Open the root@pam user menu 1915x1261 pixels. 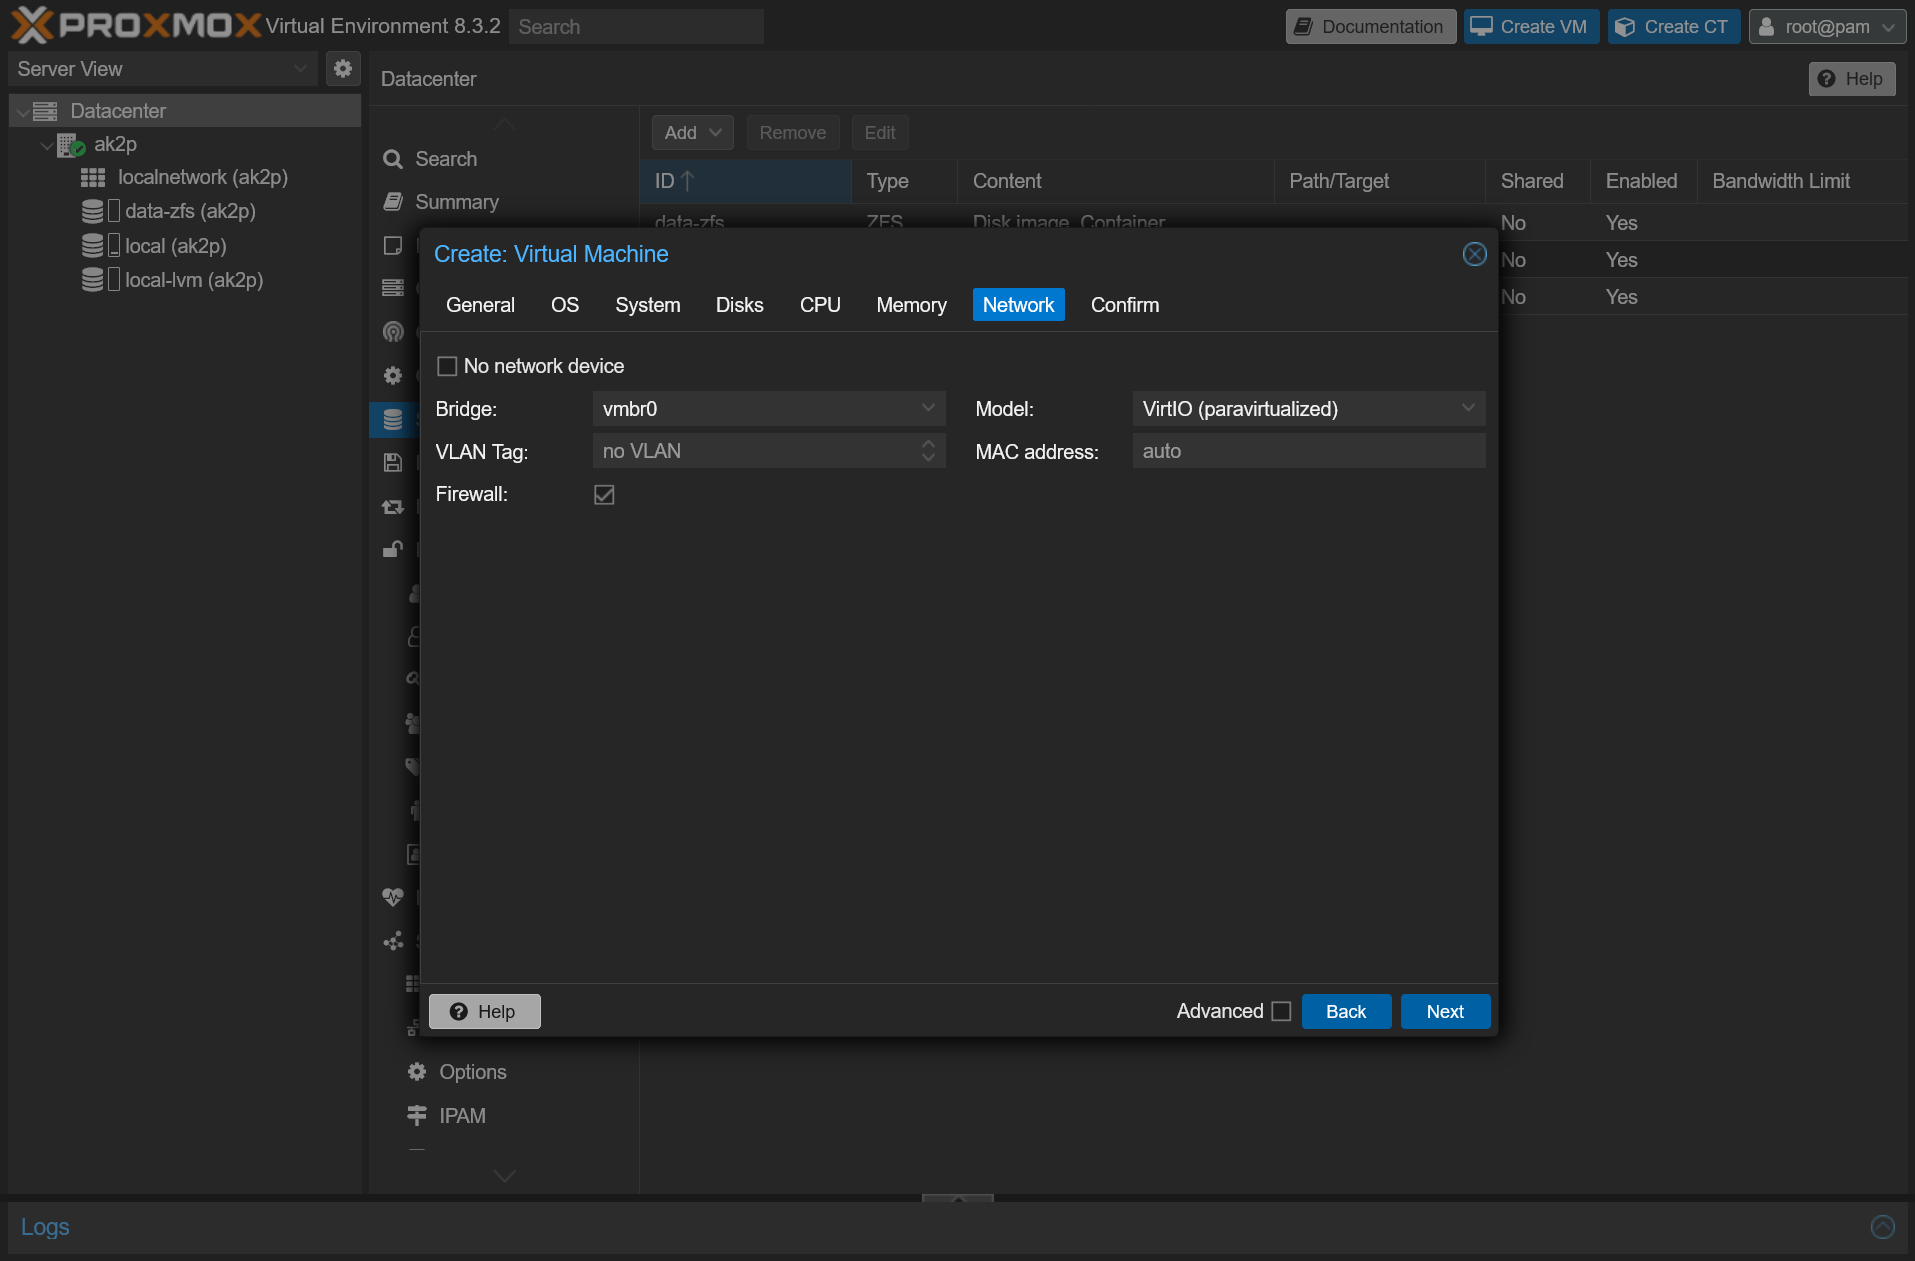coord(1827,27)
